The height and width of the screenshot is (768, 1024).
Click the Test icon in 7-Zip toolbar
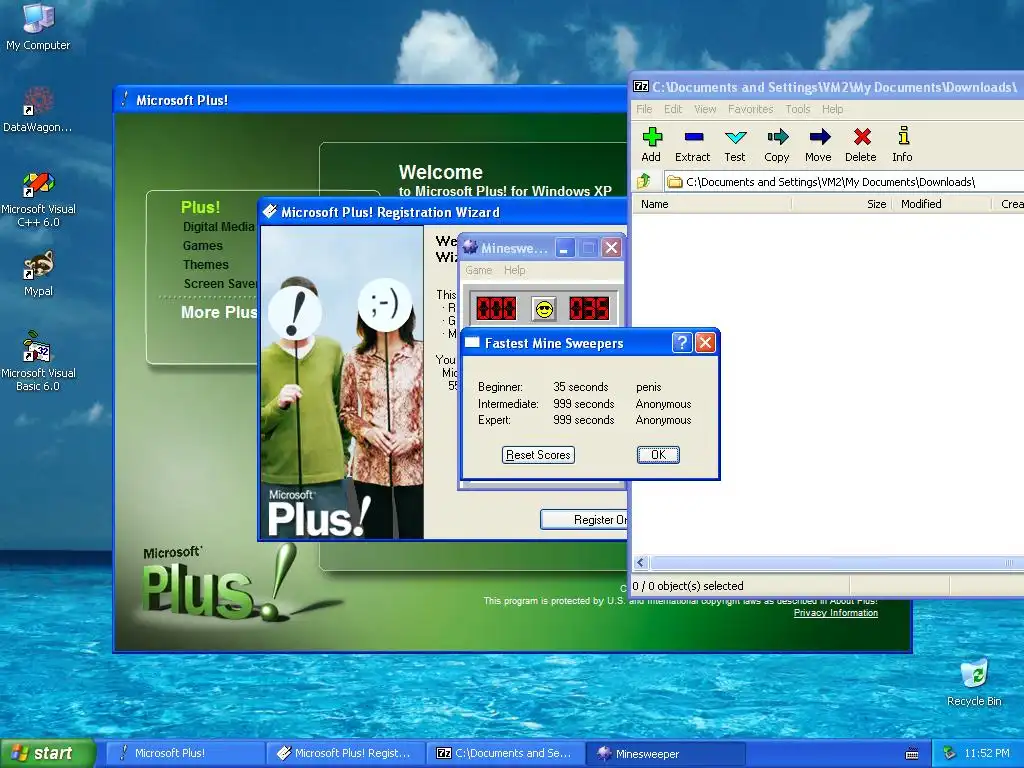(735, 144)
